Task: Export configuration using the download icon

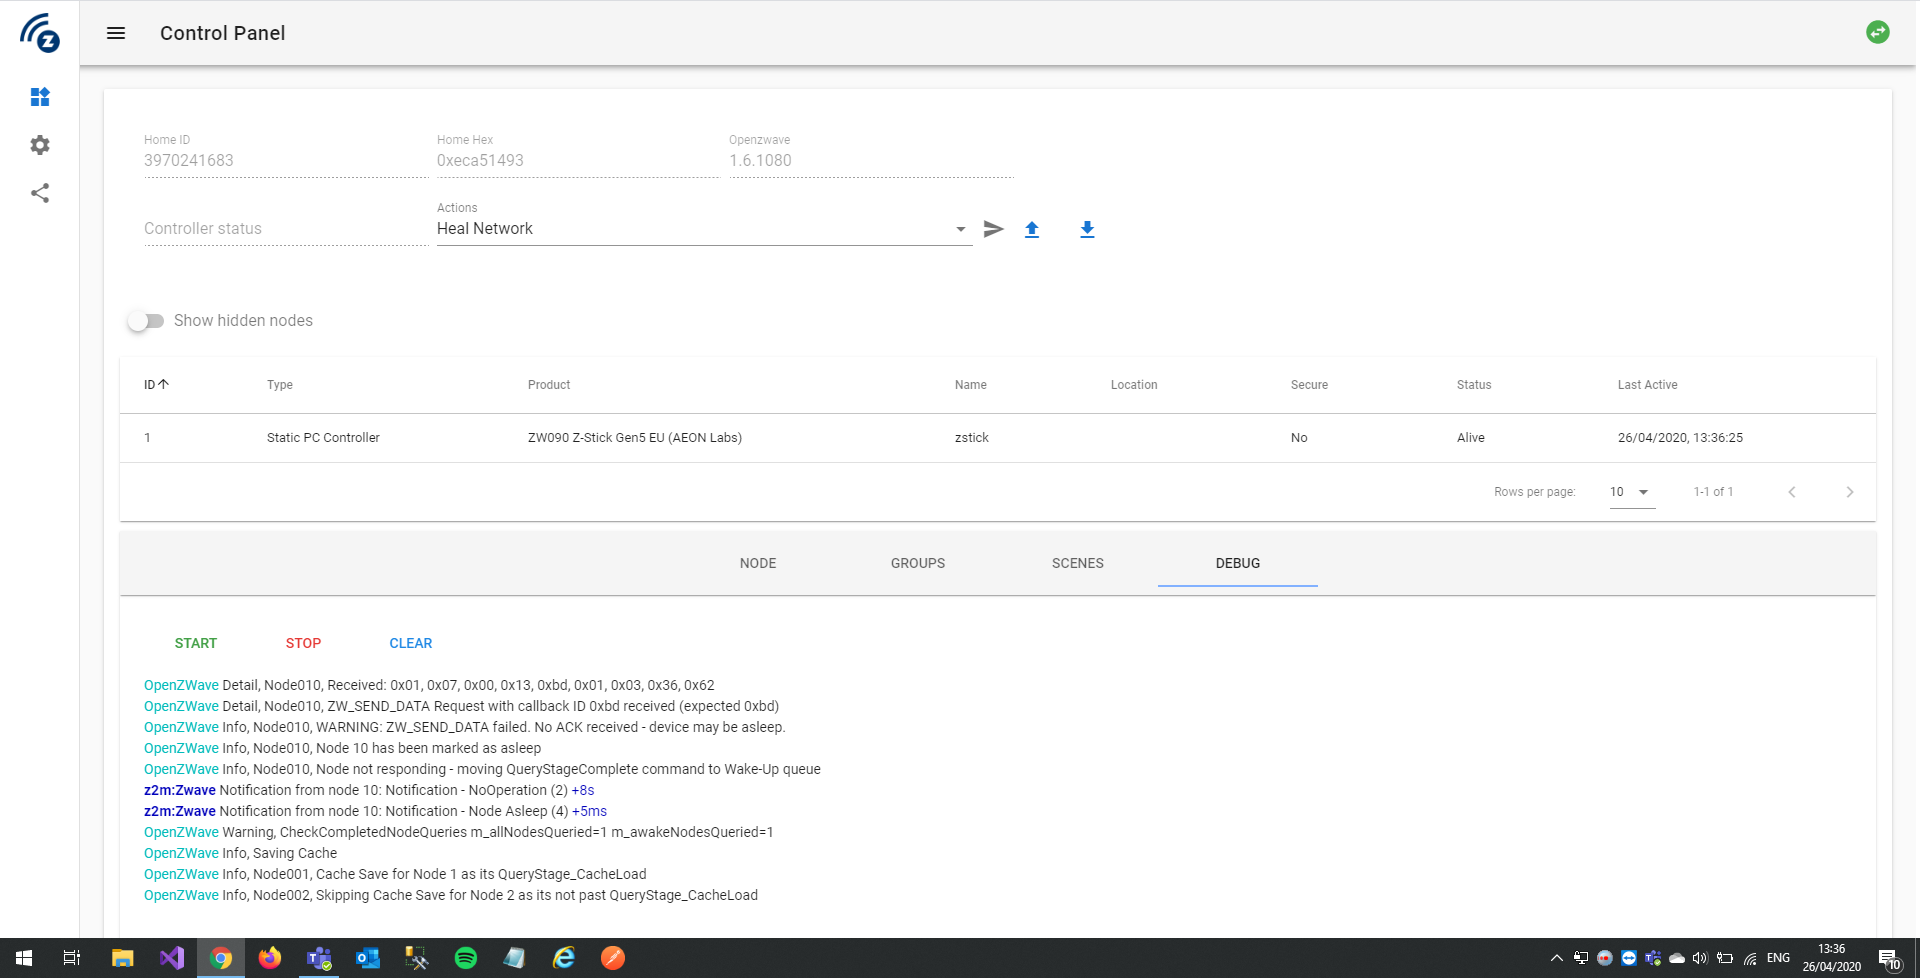Action: coord(1087,229)
